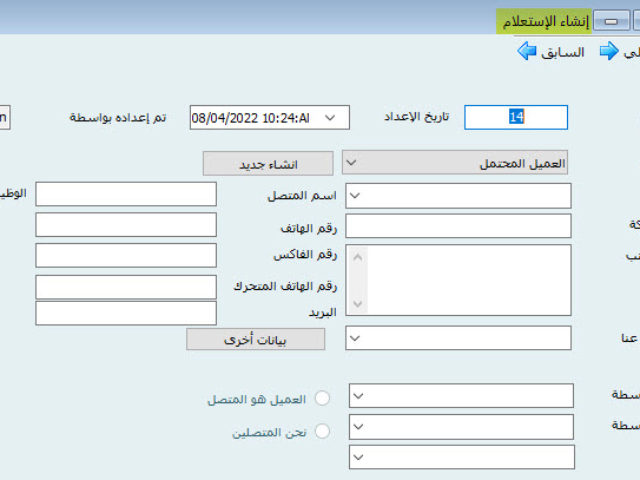Click the scroll-down arrow in the multiline box
Viewport: 640px width, 480px height.
[x=359, y=305]
